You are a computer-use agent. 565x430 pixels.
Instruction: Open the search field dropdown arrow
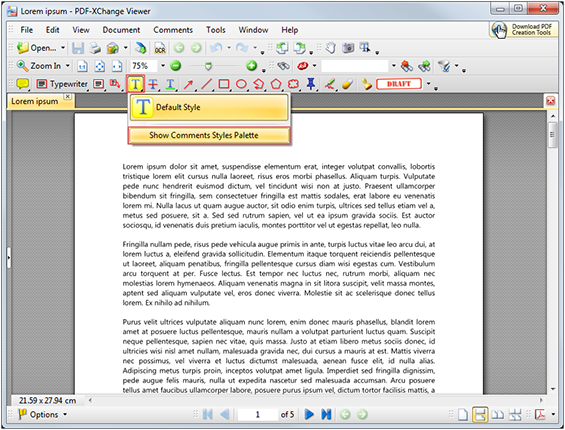pyautogui.click(x=393, y=66)
